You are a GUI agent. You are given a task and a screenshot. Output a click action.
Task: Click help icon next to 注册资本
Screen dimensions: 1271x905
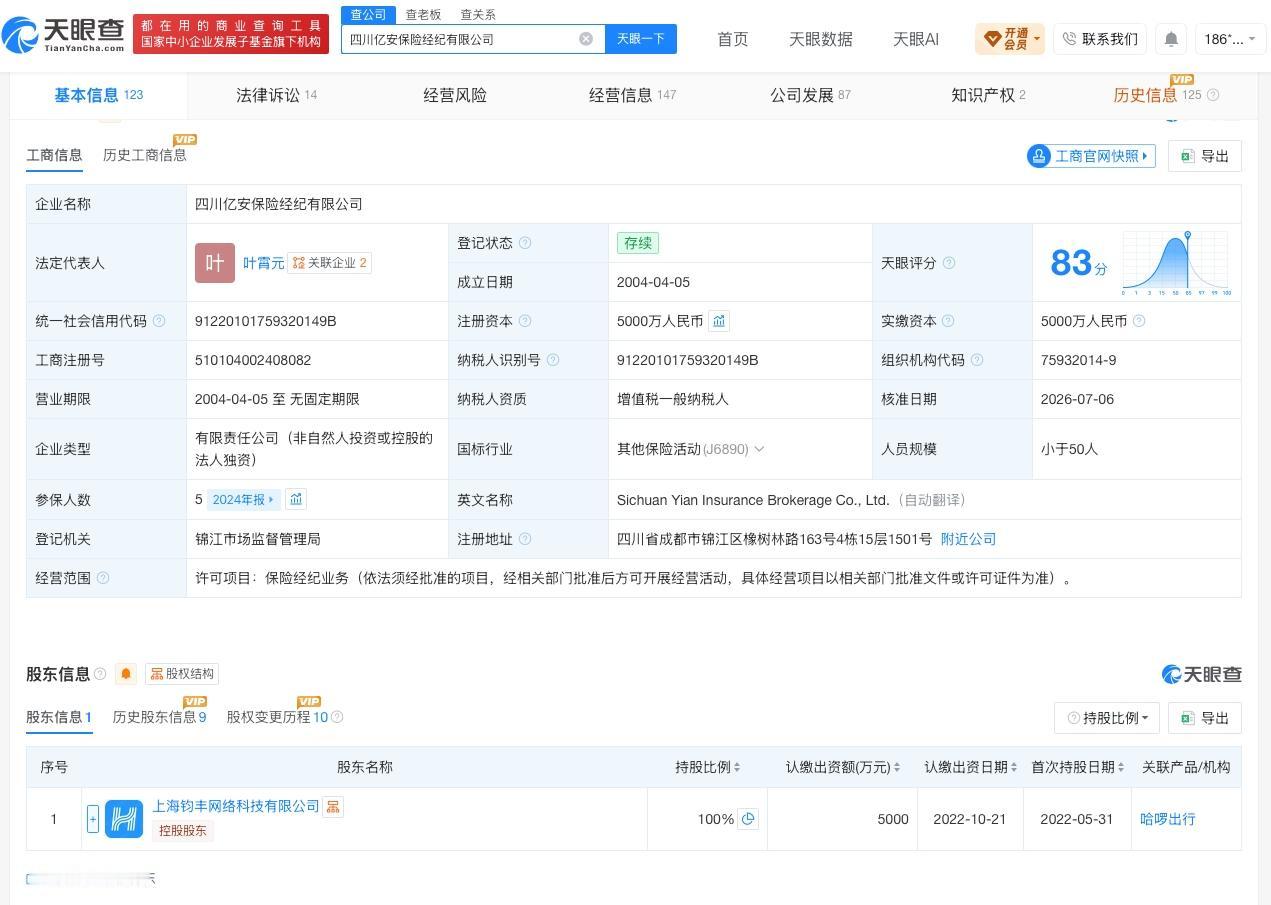525,321
